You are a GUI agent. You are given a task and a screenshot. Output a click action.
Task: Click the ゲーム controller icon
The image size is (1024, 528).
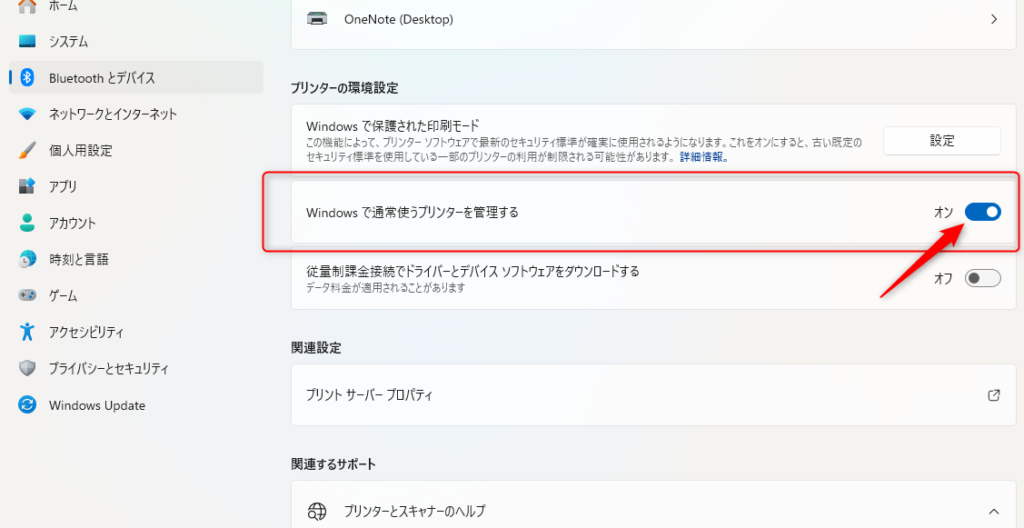tap(29, 296)
